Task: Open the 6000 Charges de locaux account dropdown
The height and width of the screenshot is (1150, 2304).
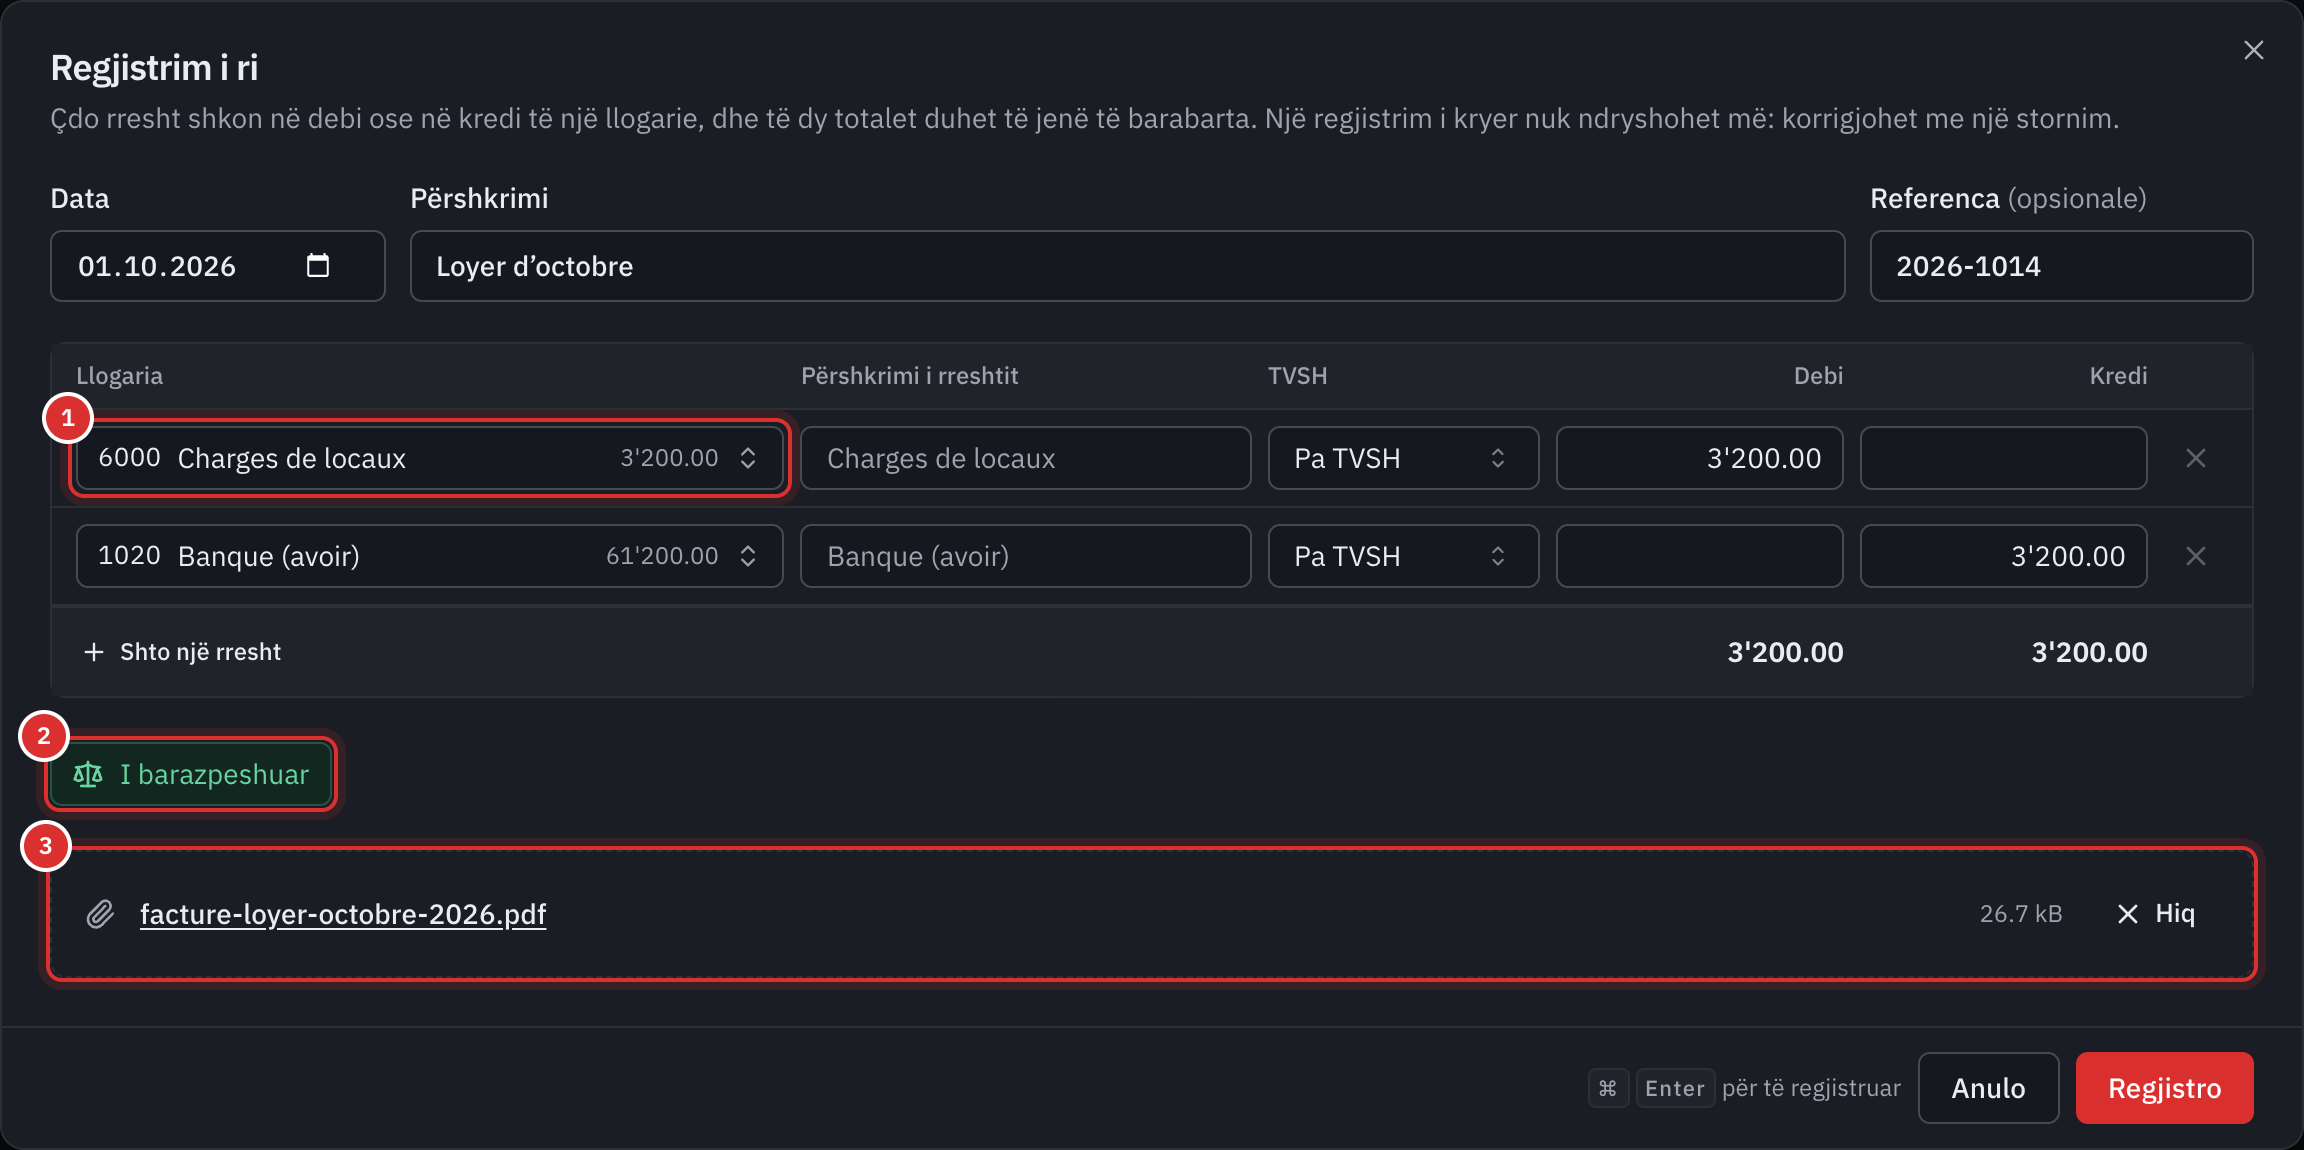Action: pyautogui.click(x=430, y=458)
